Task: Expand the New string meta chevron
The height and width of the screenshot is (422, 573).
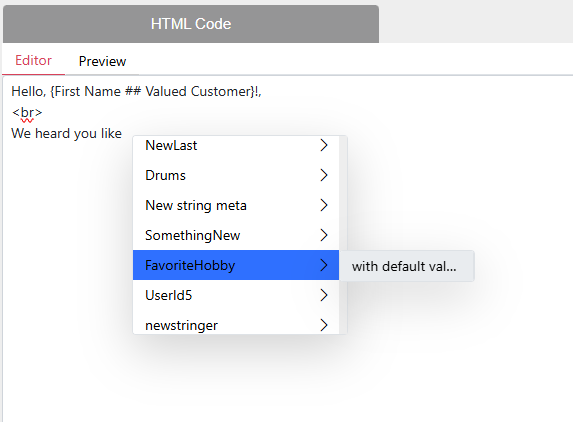Action: tap(324, 205)
